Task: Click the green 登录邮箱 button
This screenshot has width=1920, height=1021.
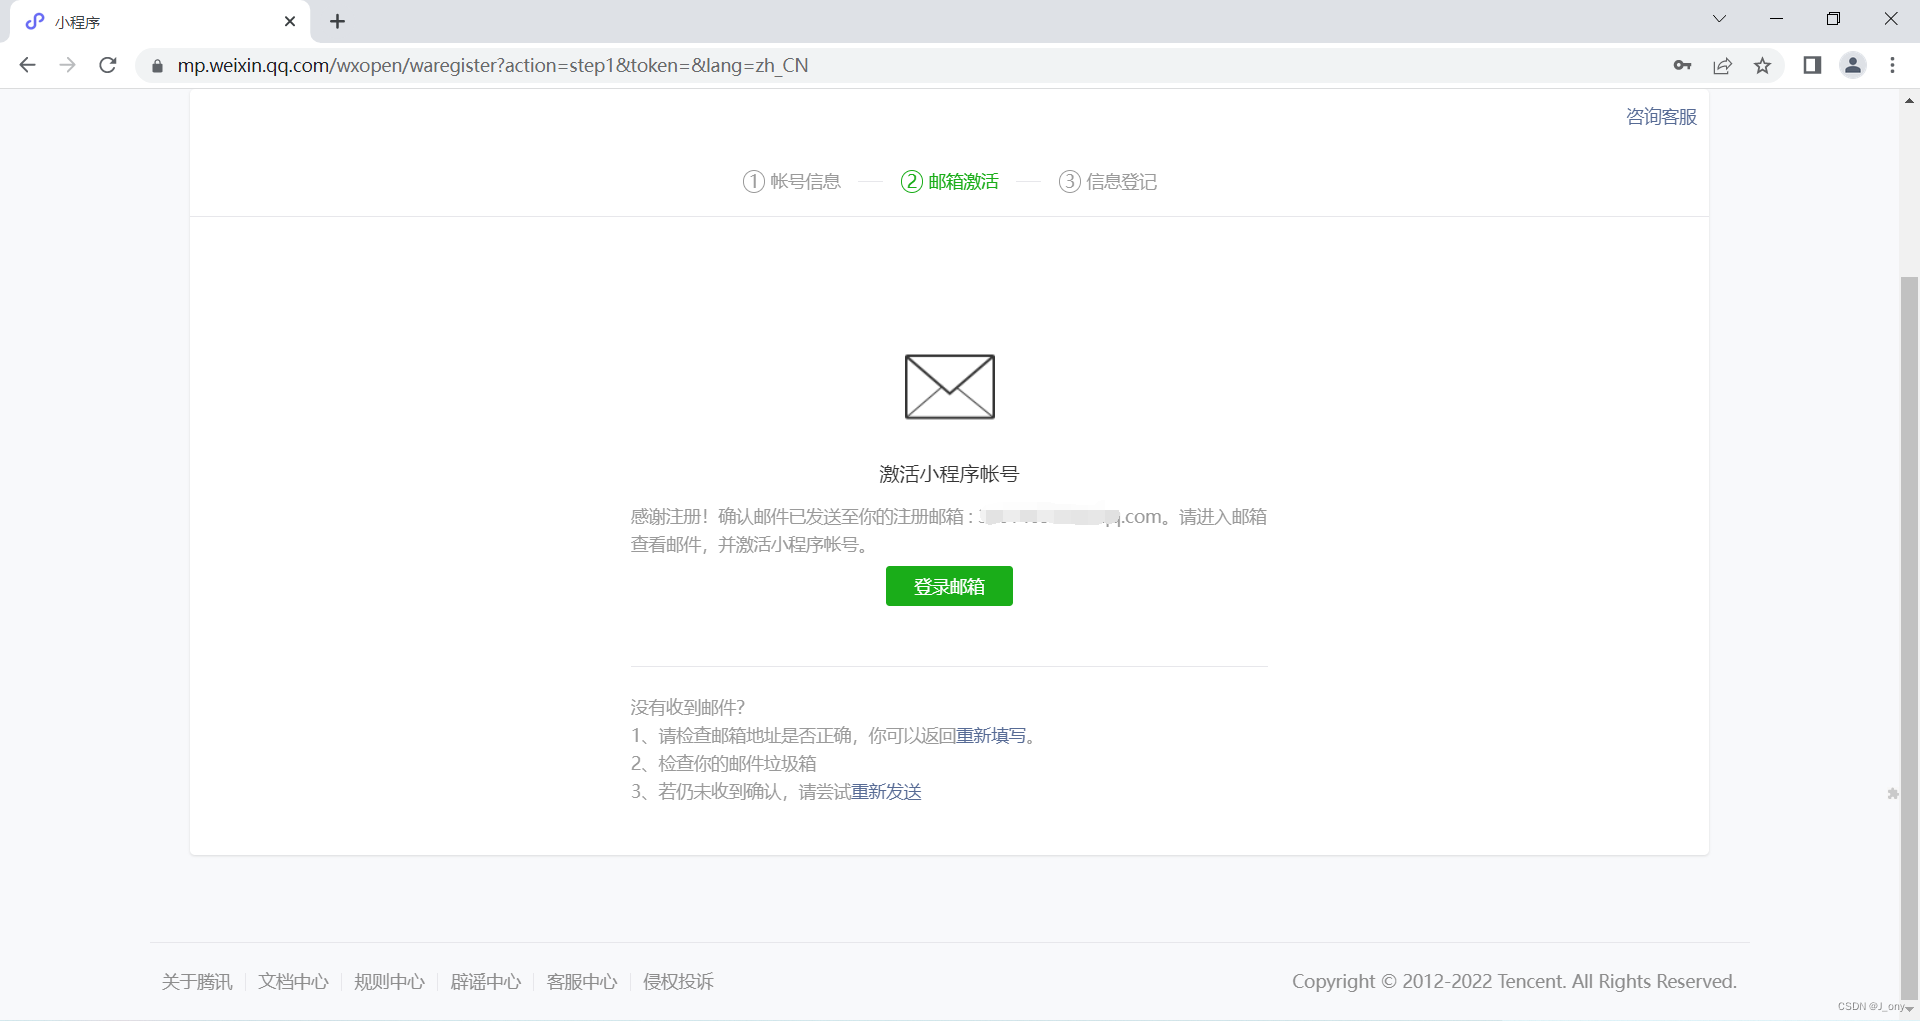Action: tap(949, 586)
